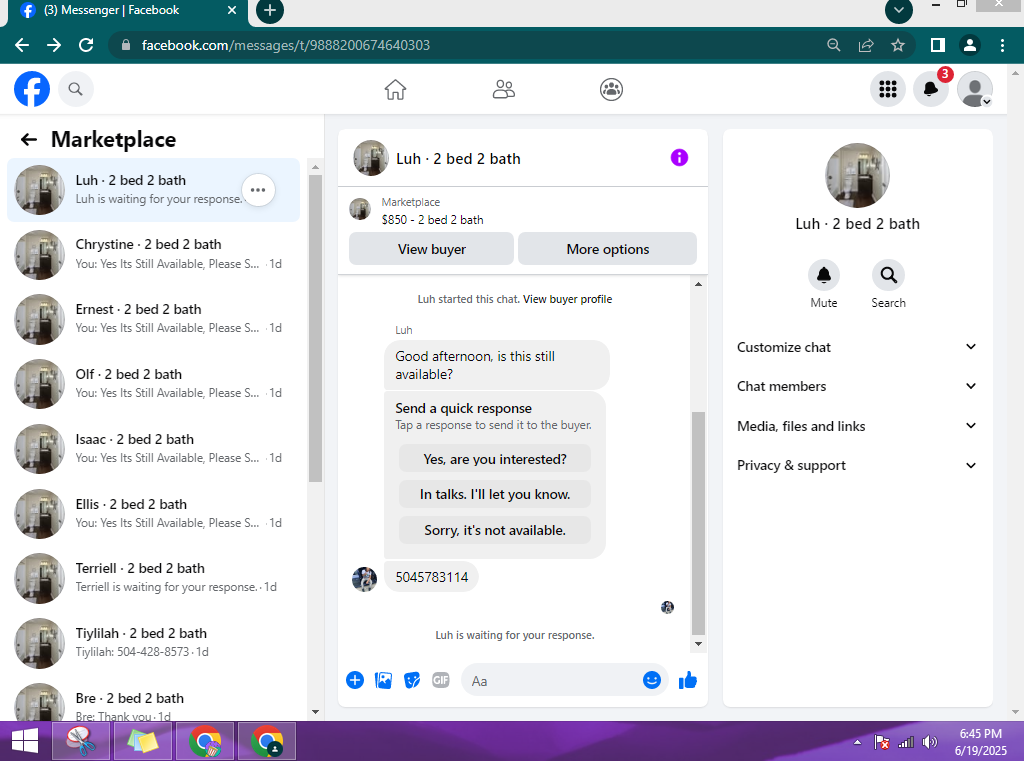Image resolution: width=1024 pixels, height=761 pixels.
Task: Open the Tiylilah · 2 bed 2 bath conversation
Action: pos(153,643)
